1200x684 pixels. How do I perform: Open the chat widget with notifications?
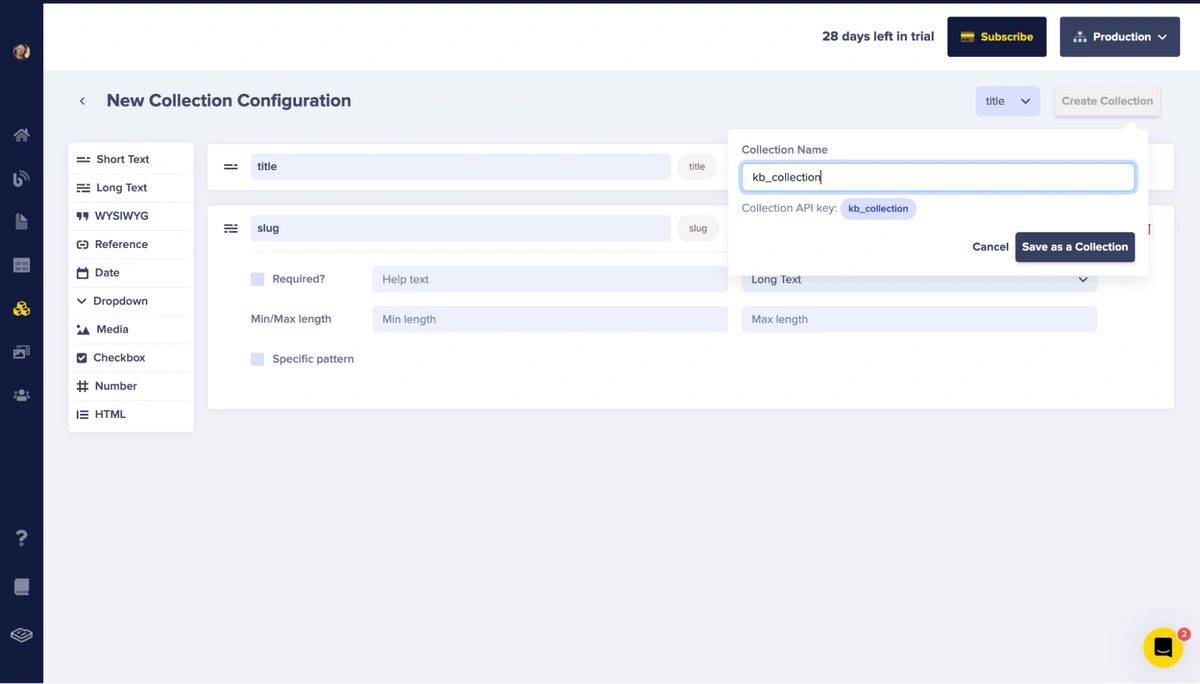[1163, 648]
